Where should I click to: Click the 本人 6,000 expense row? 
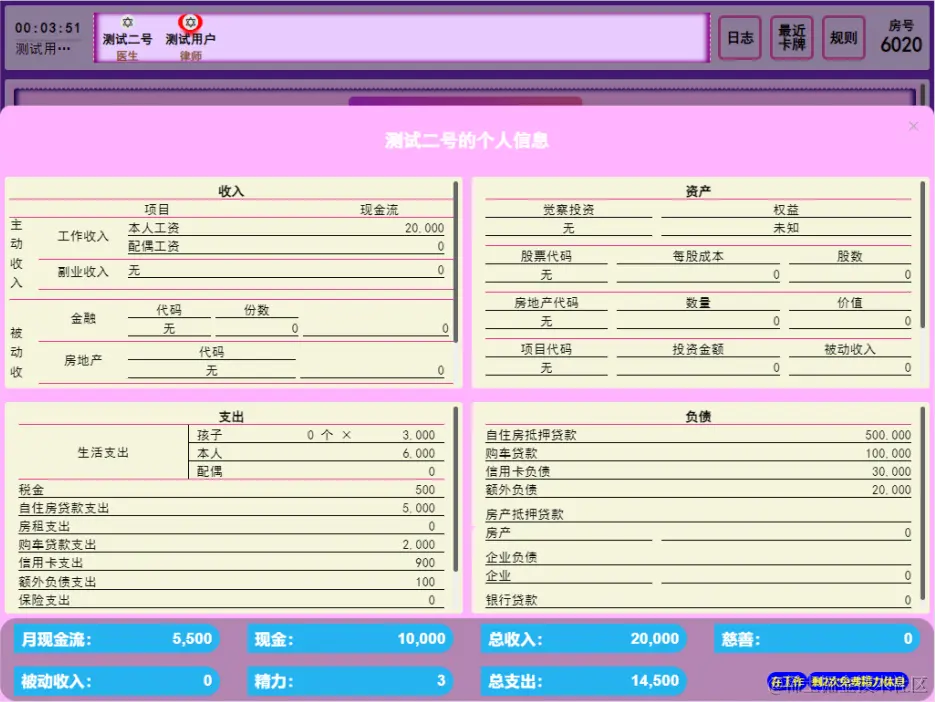point(316,453)
